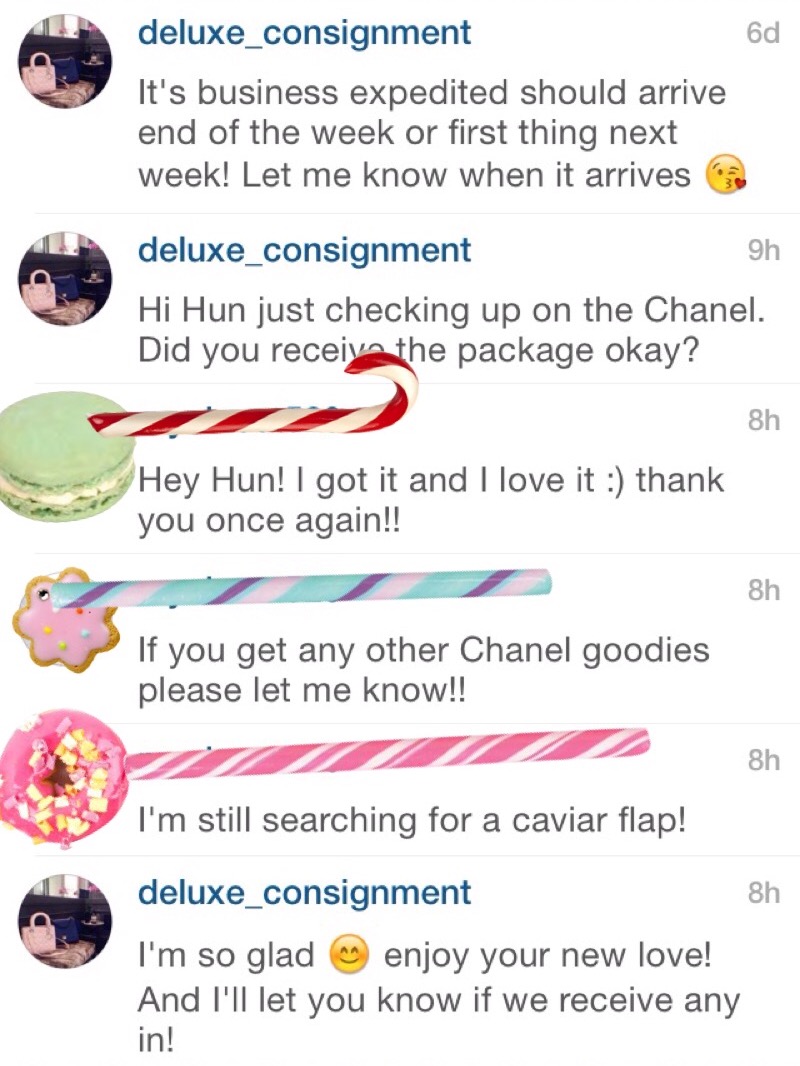Tap deluxe_consignment avatar on 9h comment
The width and height of the screenshot is (800, 1066).
(x=65, y=279)
